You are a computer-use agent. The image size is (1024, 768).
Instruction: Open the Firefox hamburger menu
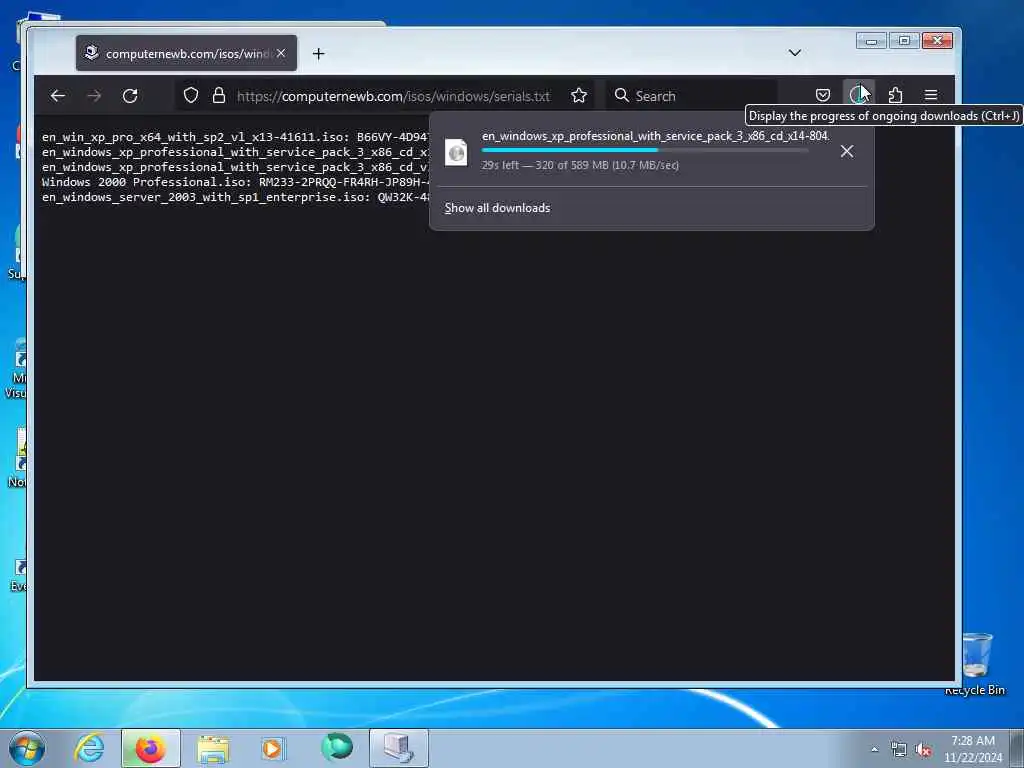[x=931, y=95]
